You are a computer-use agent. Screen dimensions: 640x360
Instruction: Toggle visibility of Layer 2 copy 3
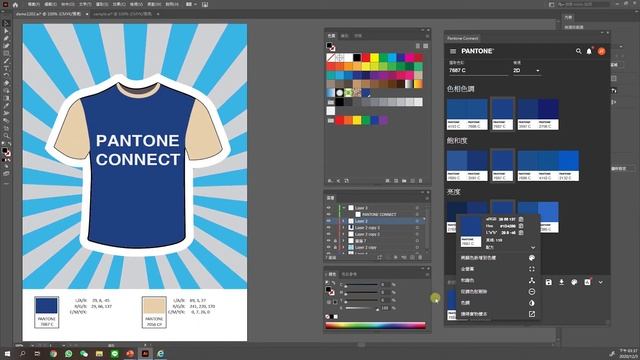click(x=329, y=227)
